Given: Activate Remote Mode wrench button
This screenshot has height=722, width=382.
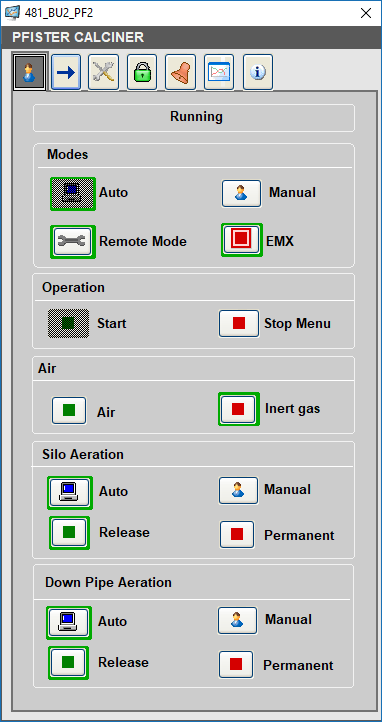Looking at the screenshot, I should click(x=73, y=242).
